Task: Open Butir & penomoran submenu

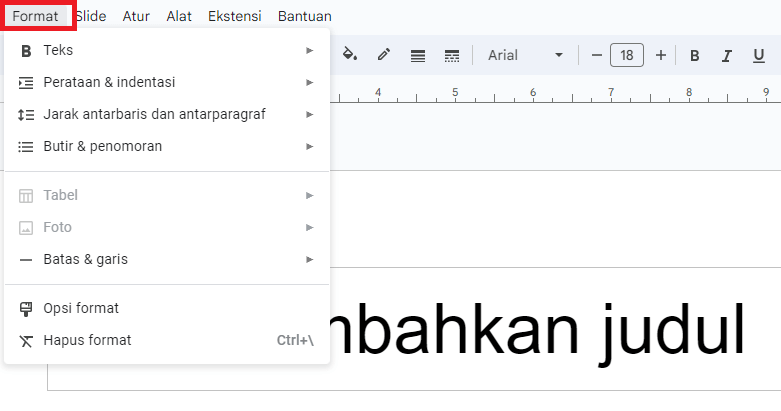Action: [x=167, y=146]
